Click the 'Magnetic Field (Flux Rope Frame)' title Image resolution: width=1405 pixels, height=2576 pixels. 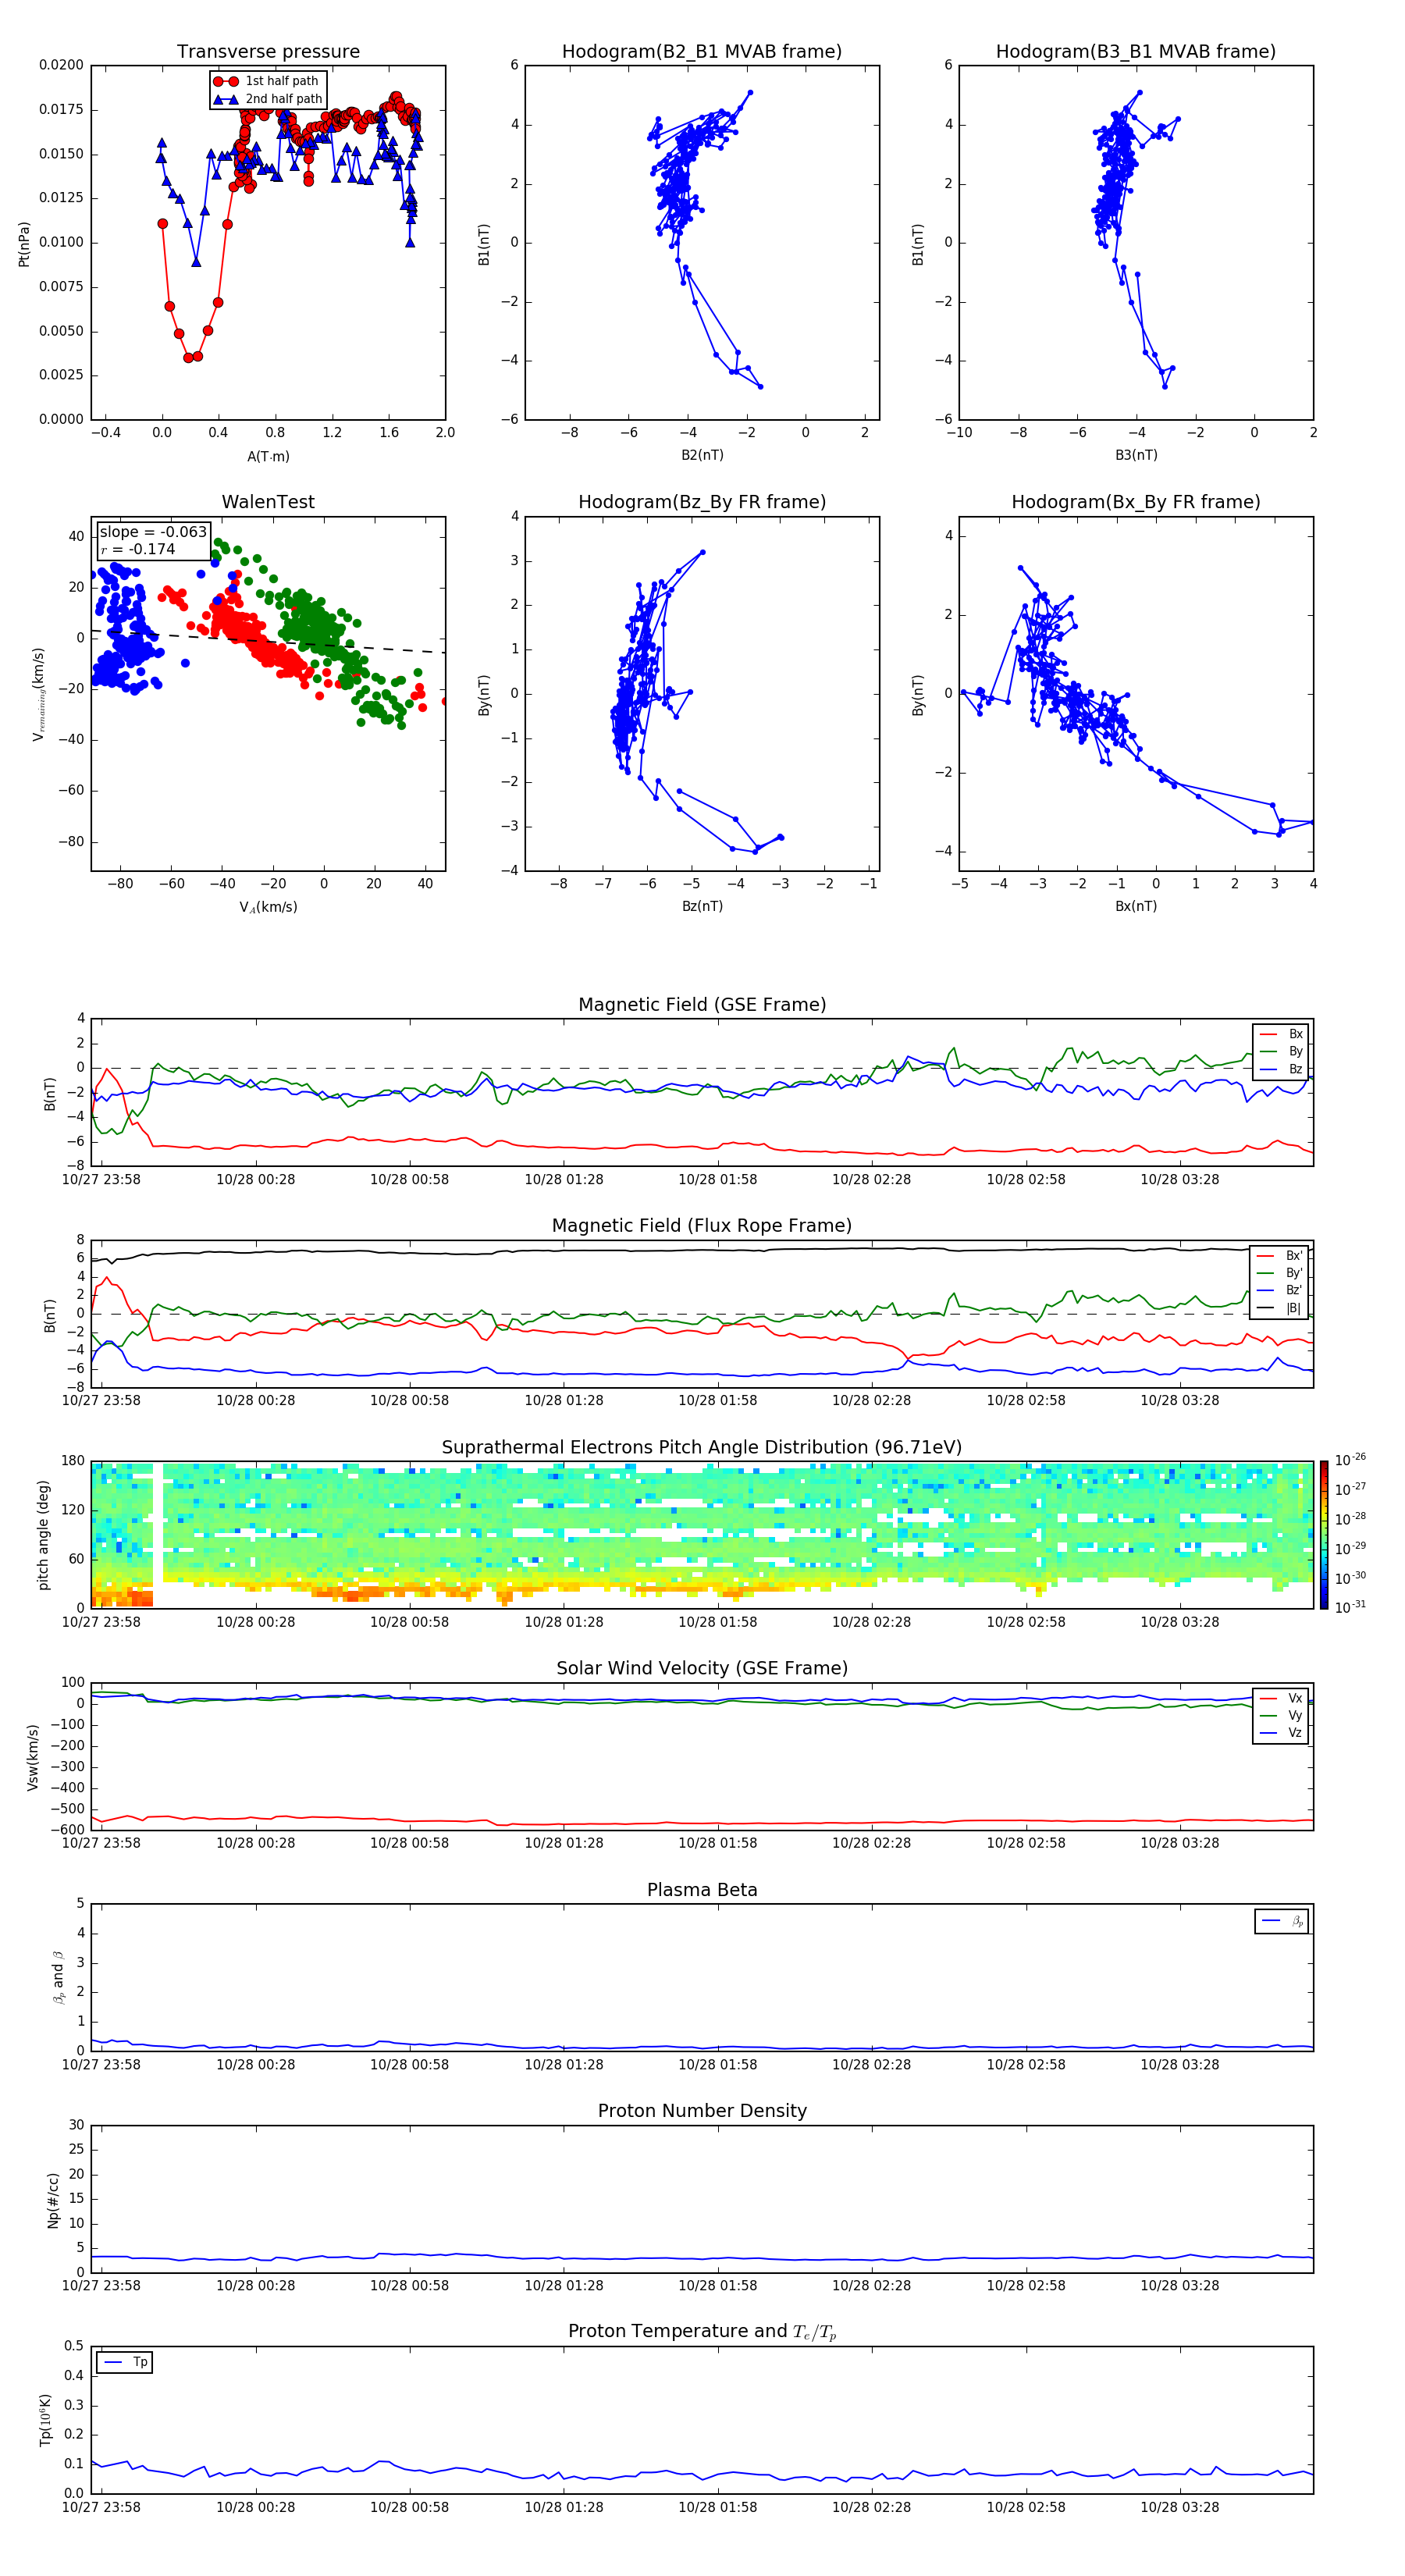702,1226
